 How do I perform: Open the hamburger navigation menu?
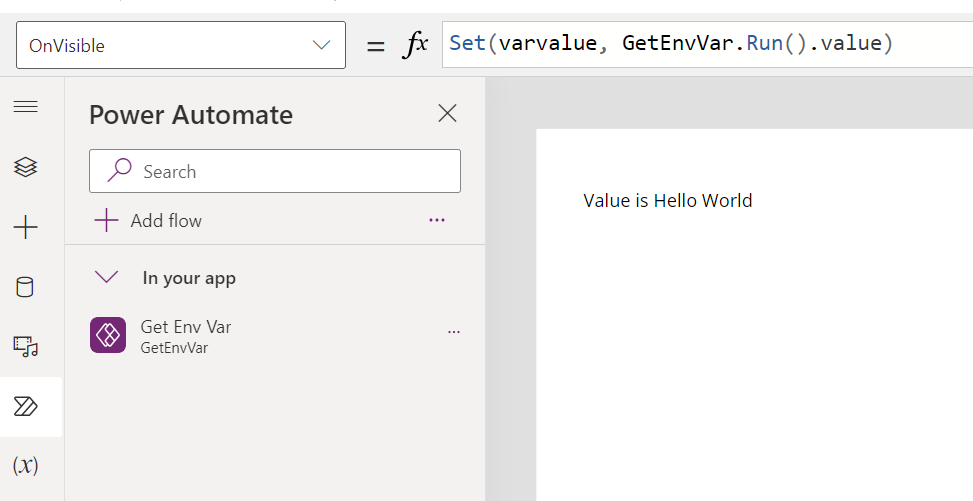(25, 107)
